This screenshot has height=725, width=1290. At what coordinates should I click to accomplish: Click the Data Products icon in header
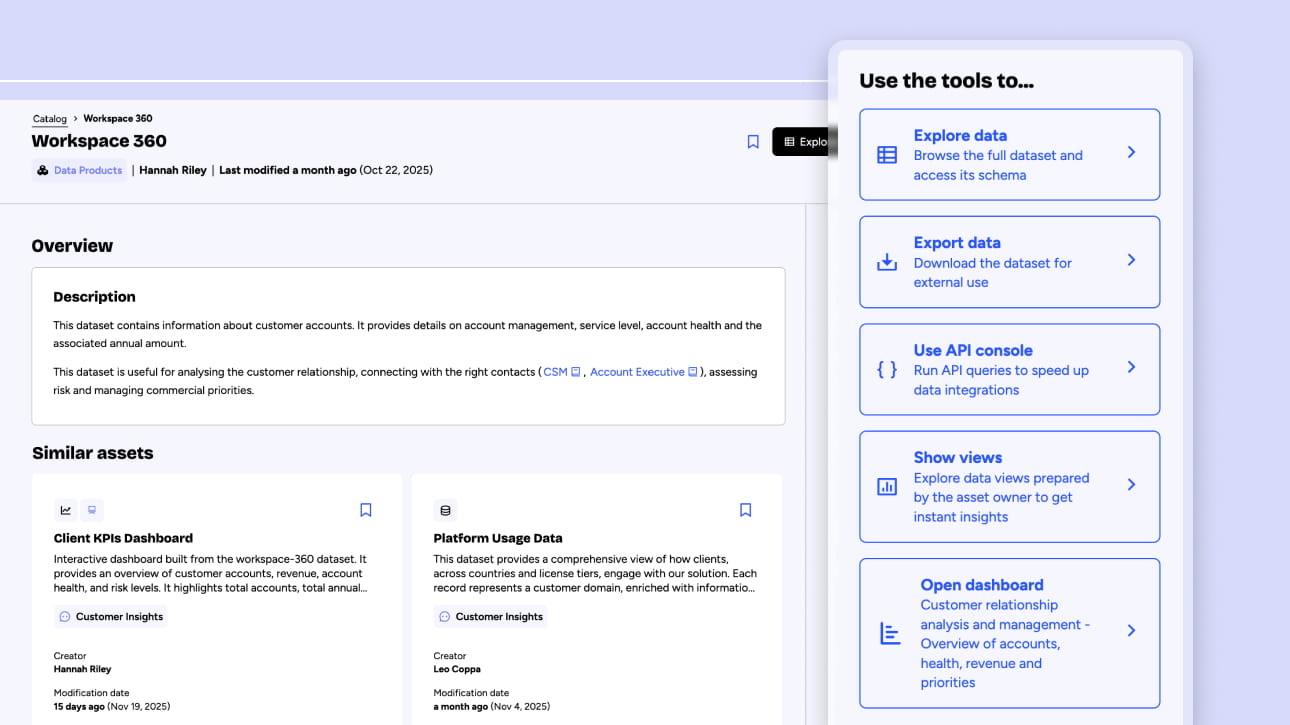(43, 170)
